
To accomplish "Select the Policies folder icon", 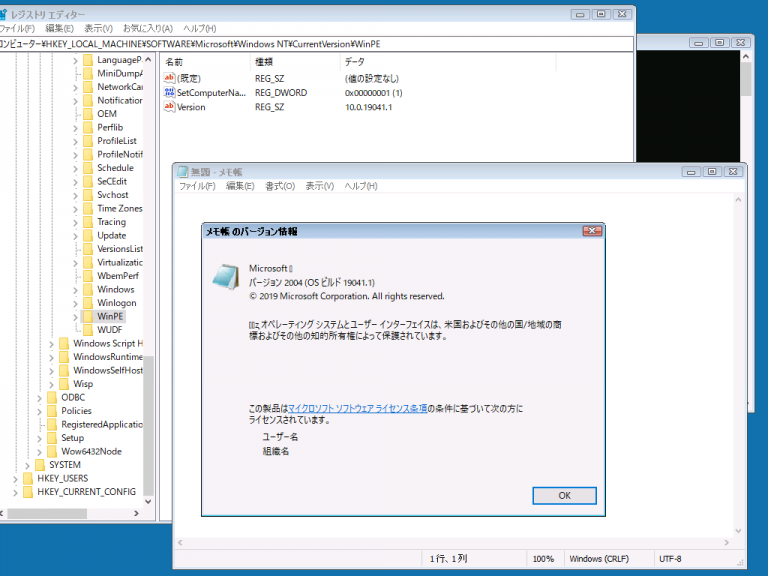I will (x=52, y=410).
